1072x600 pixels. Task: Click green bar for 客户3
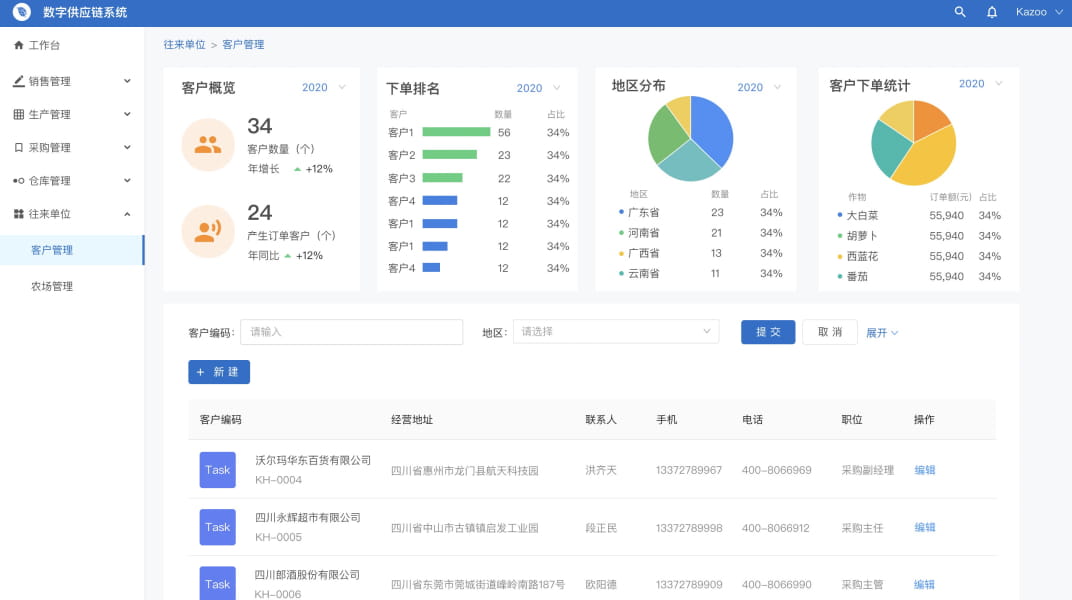tap(442, 178)
